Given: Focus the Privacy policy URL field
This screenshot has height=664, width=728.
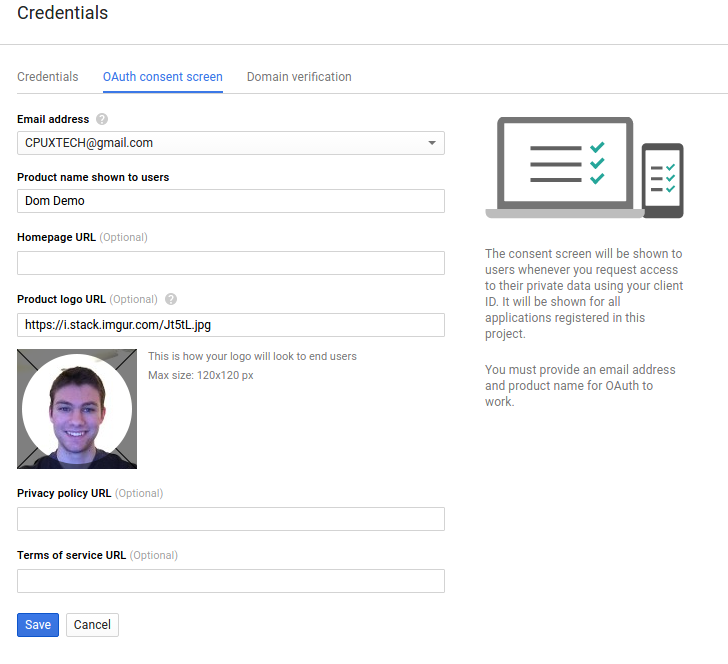Looking at the screenshot, I should pos(231,519).
